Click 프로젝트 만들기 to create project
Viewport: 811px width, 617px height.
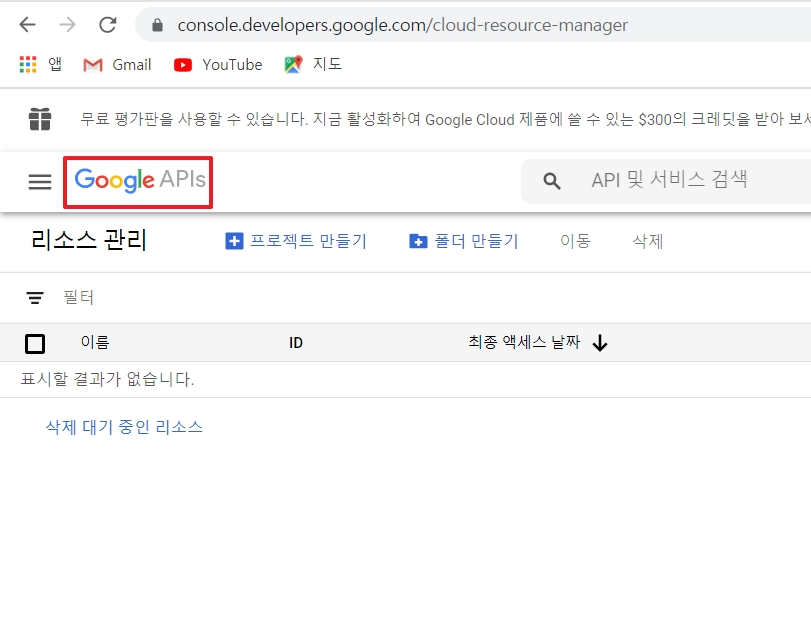[296, 241]
